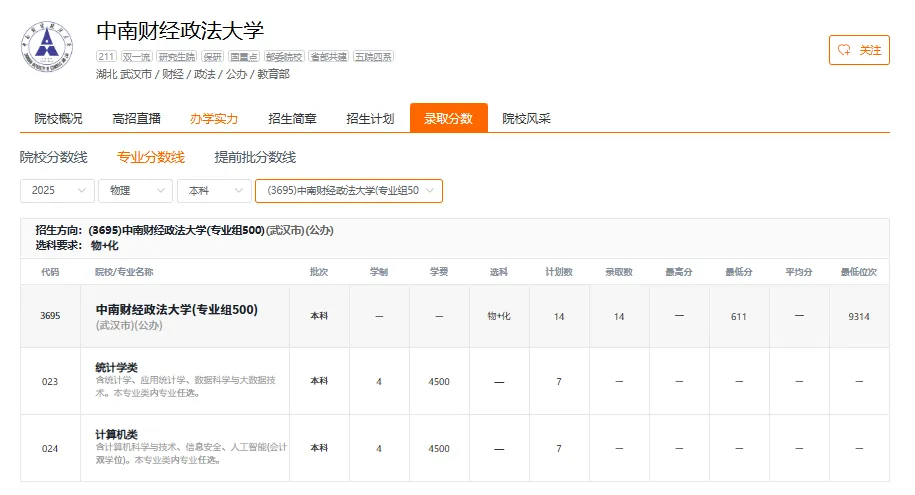915x495 pixels.
Task: Click the 选科要求 物+化 line
Action: (x=76, y=246)
